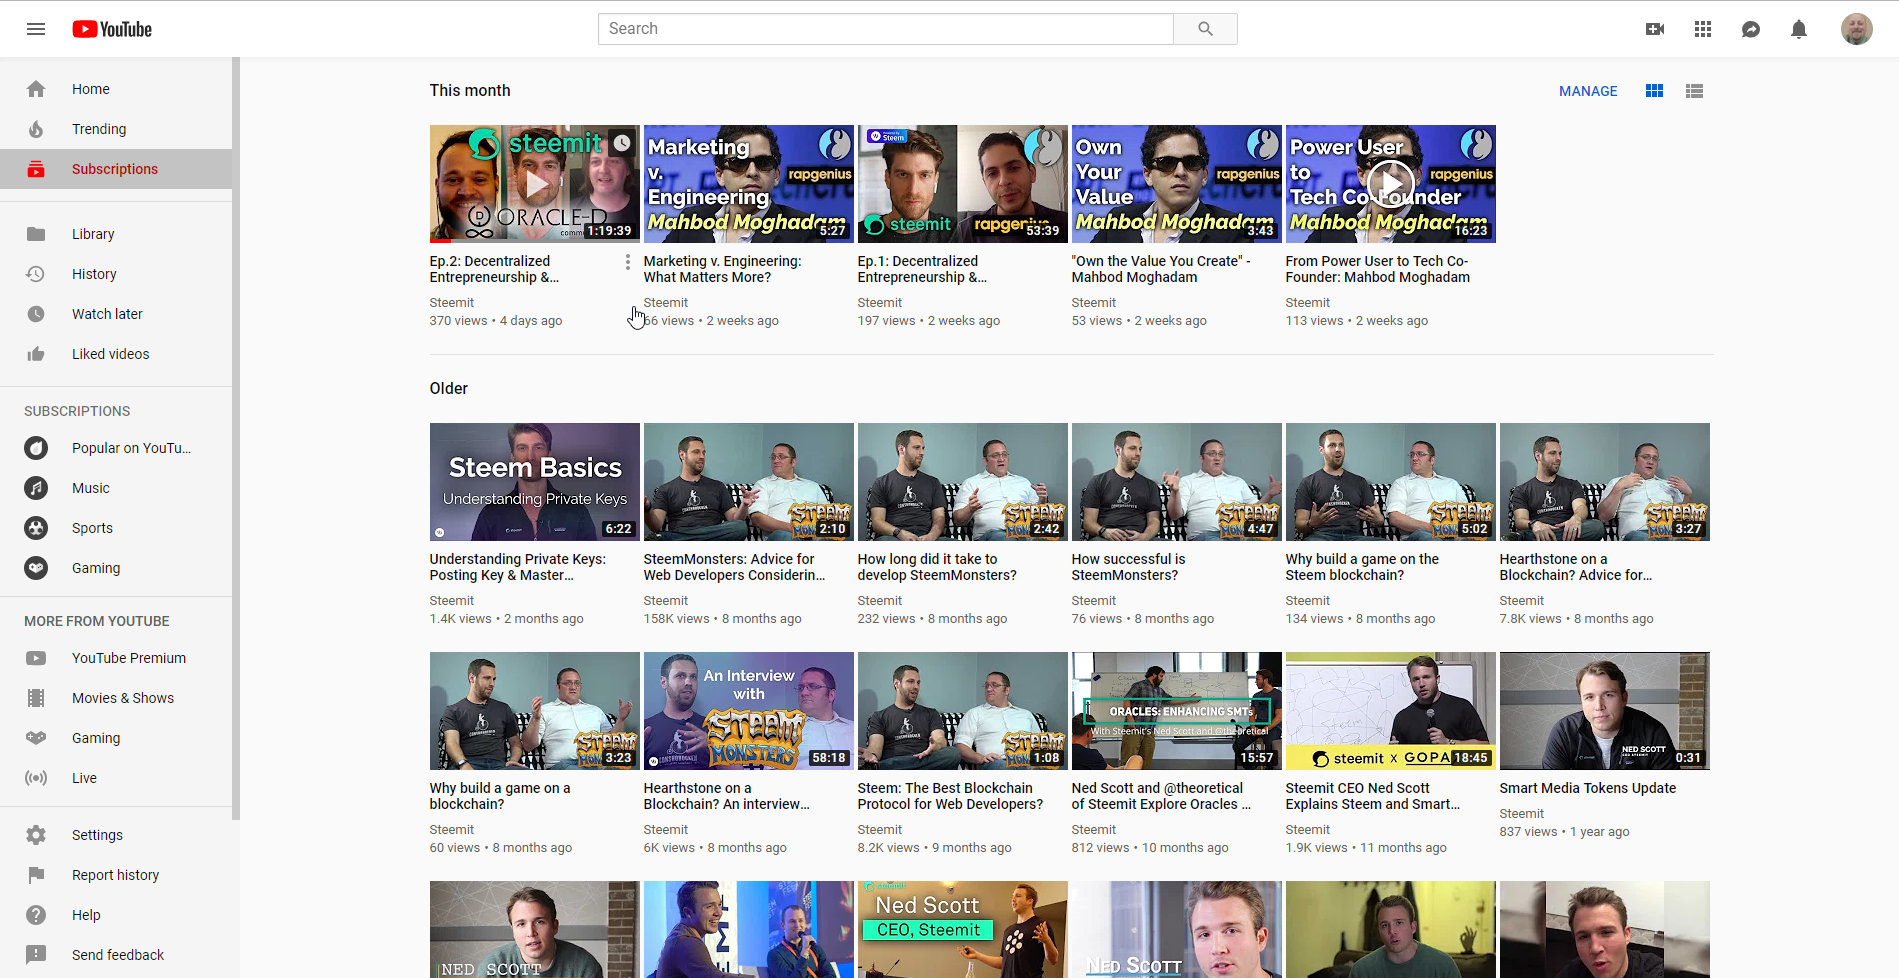Click the Trending flame icon
The height and width of the screenshot is (978, 1899).
click(x=36, y=129)
